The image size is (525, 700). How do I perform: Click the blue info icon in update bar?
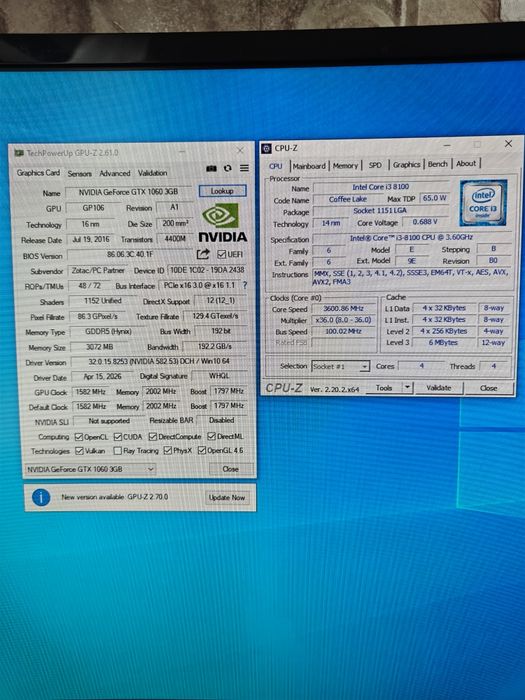pos(41,497)
